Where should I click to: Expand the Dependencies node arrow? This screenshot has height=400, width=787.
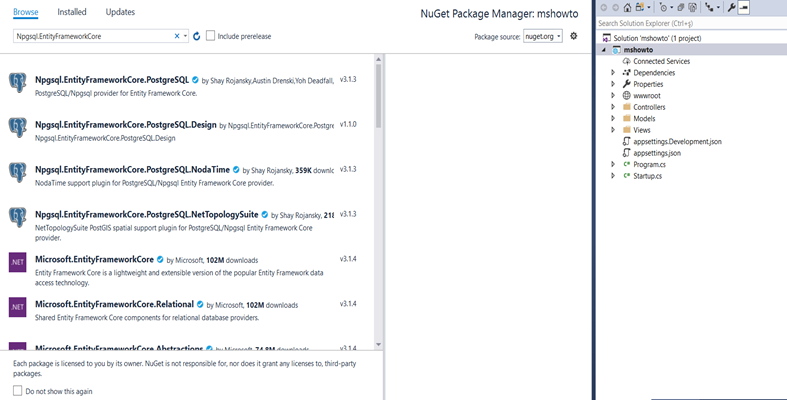click(x=613, y=73)
